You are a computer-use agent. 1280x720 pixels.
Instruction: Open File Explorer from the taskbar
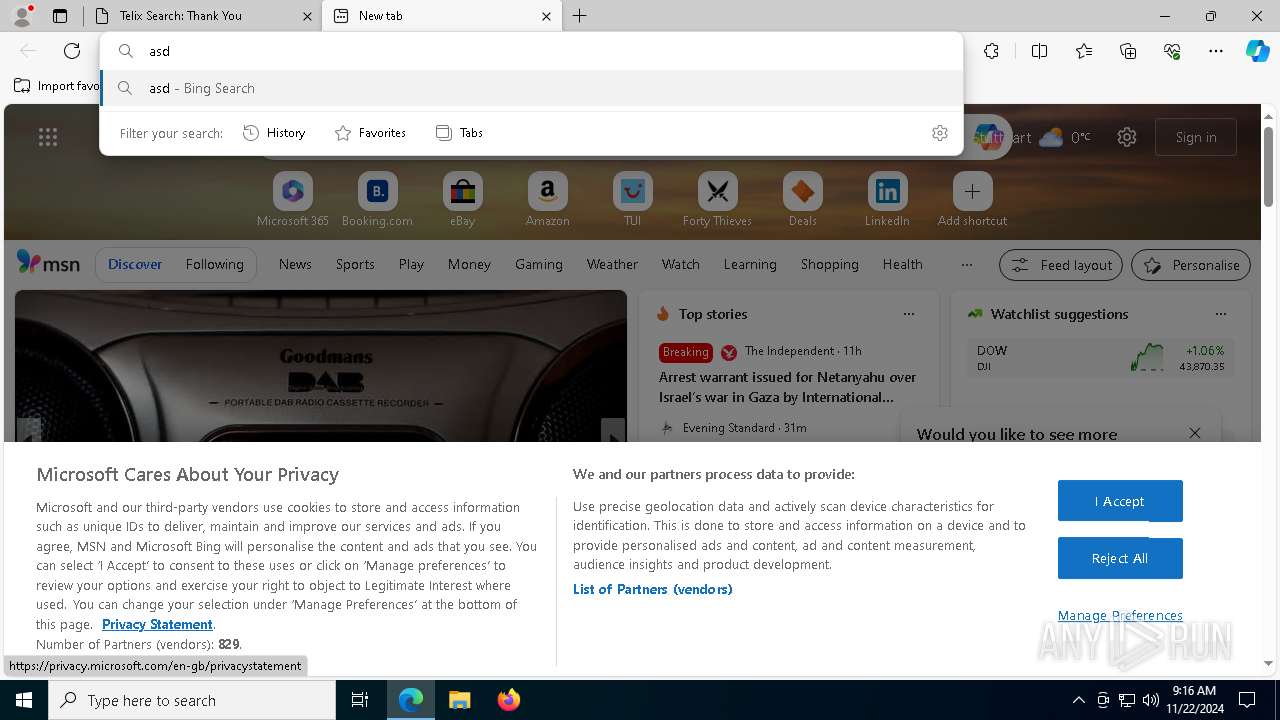pyautogui.click(x=459, y=700)
